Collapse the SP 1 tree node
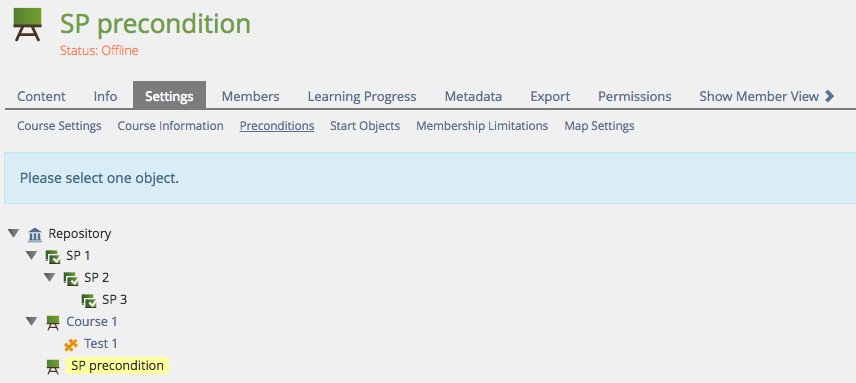Image resolution: width=856 pixels, height=383 pixels. 32,255
